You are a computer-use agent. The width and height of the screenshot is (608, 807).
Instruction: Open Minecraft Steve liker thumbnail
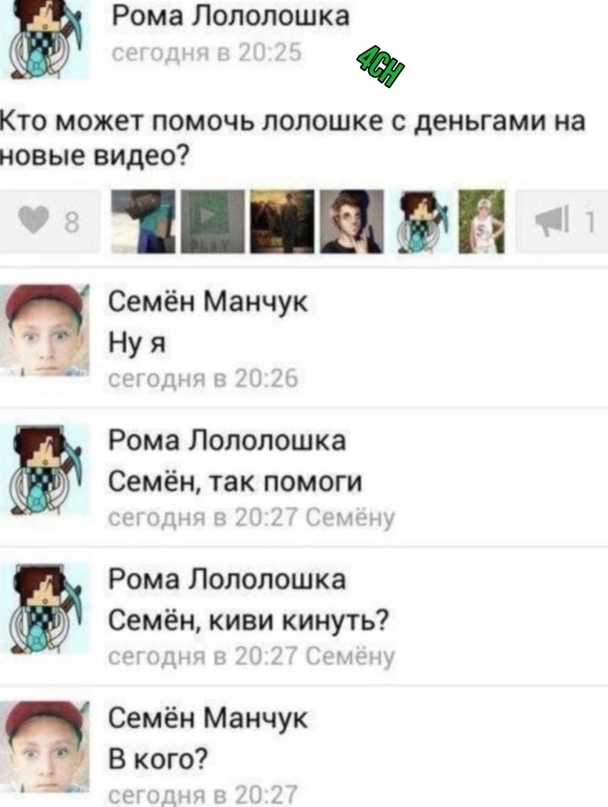point(144,221)
